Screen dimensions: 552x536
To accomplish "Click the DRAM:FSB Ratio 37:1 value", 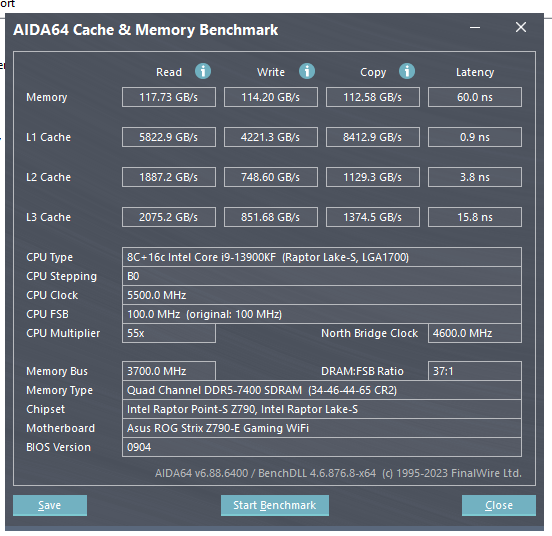I will (475, 371).
